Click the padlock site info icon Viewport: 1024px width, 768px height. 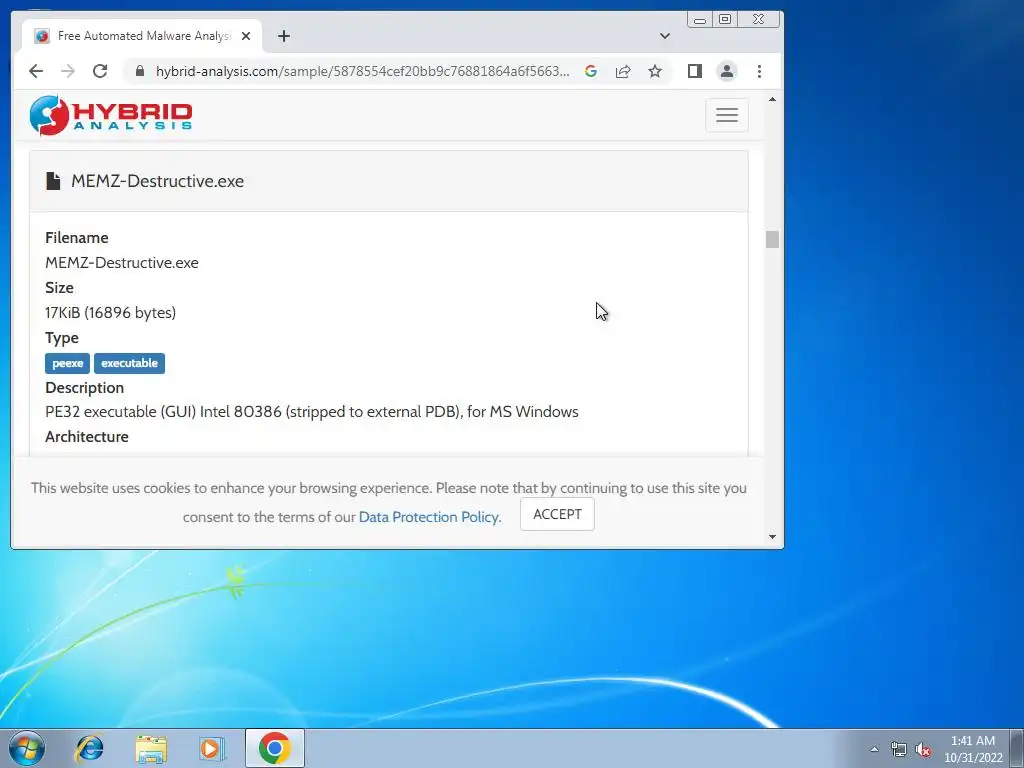140,71
